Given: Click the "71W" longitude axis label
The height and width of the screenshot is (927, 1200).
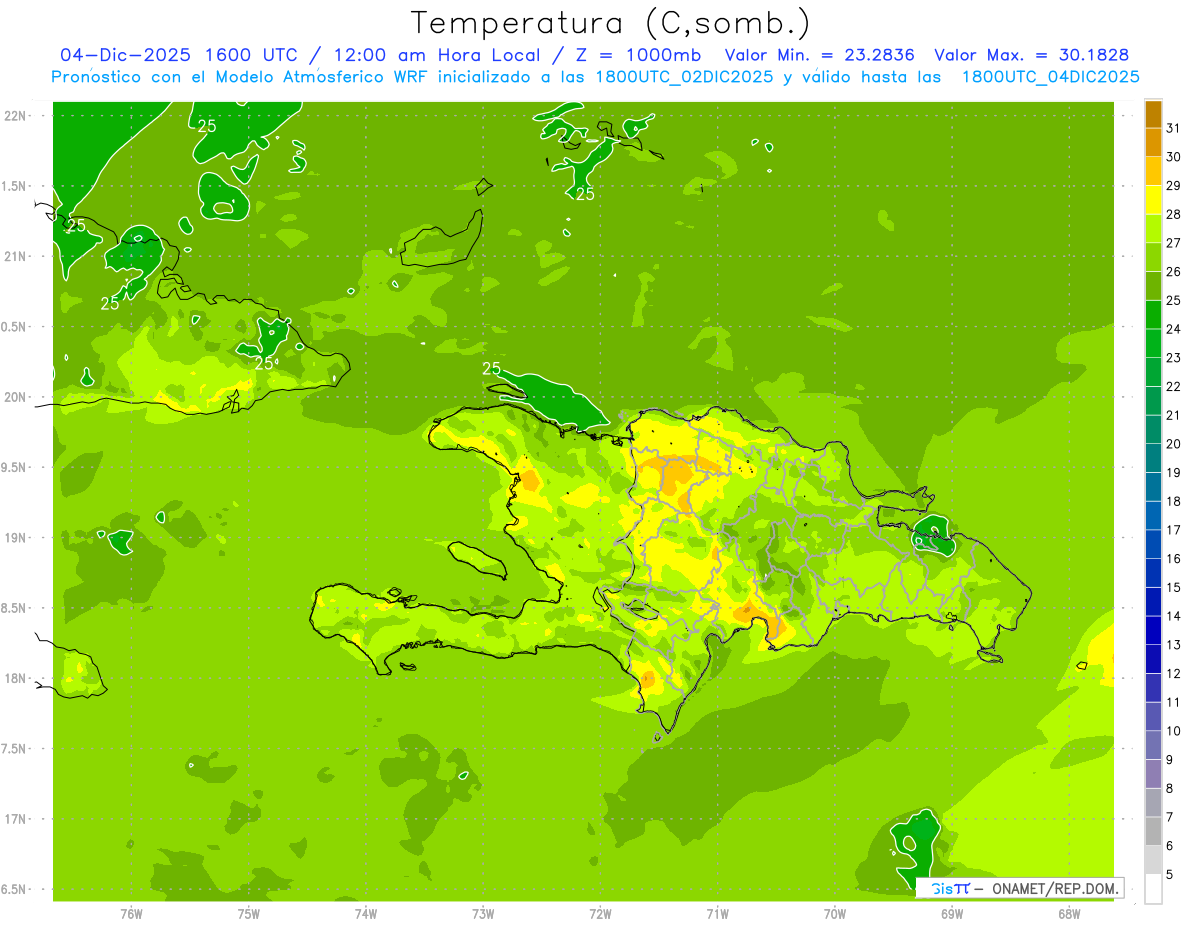Looking at the screenshot, I should coord(717,914).
